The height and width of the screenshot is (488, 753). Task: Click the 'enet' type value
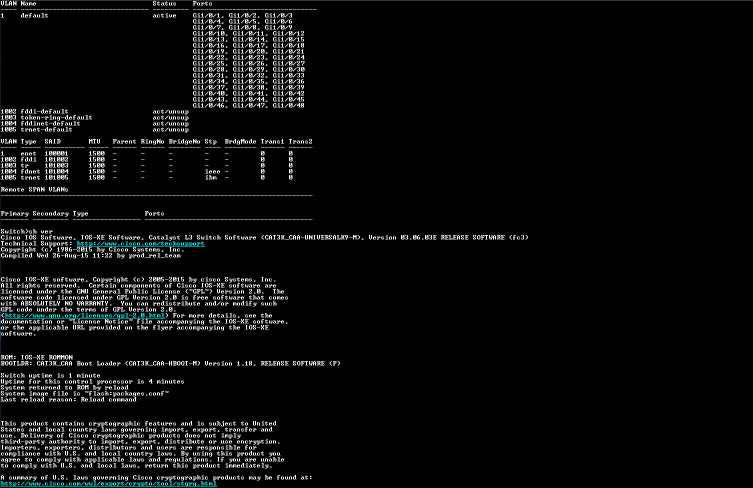point(28,153)
